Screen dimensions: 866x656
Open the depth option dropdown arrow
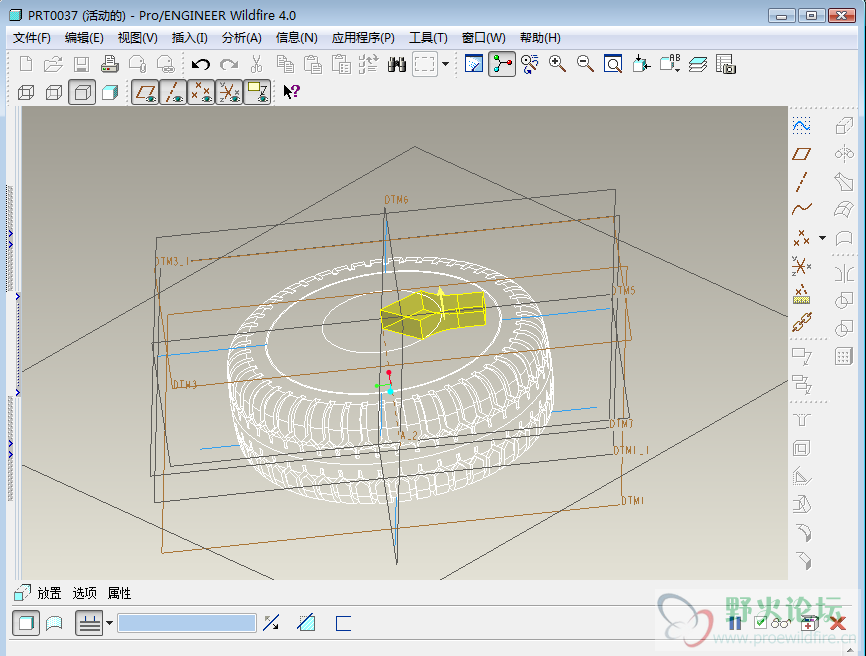tap(109, 623)
